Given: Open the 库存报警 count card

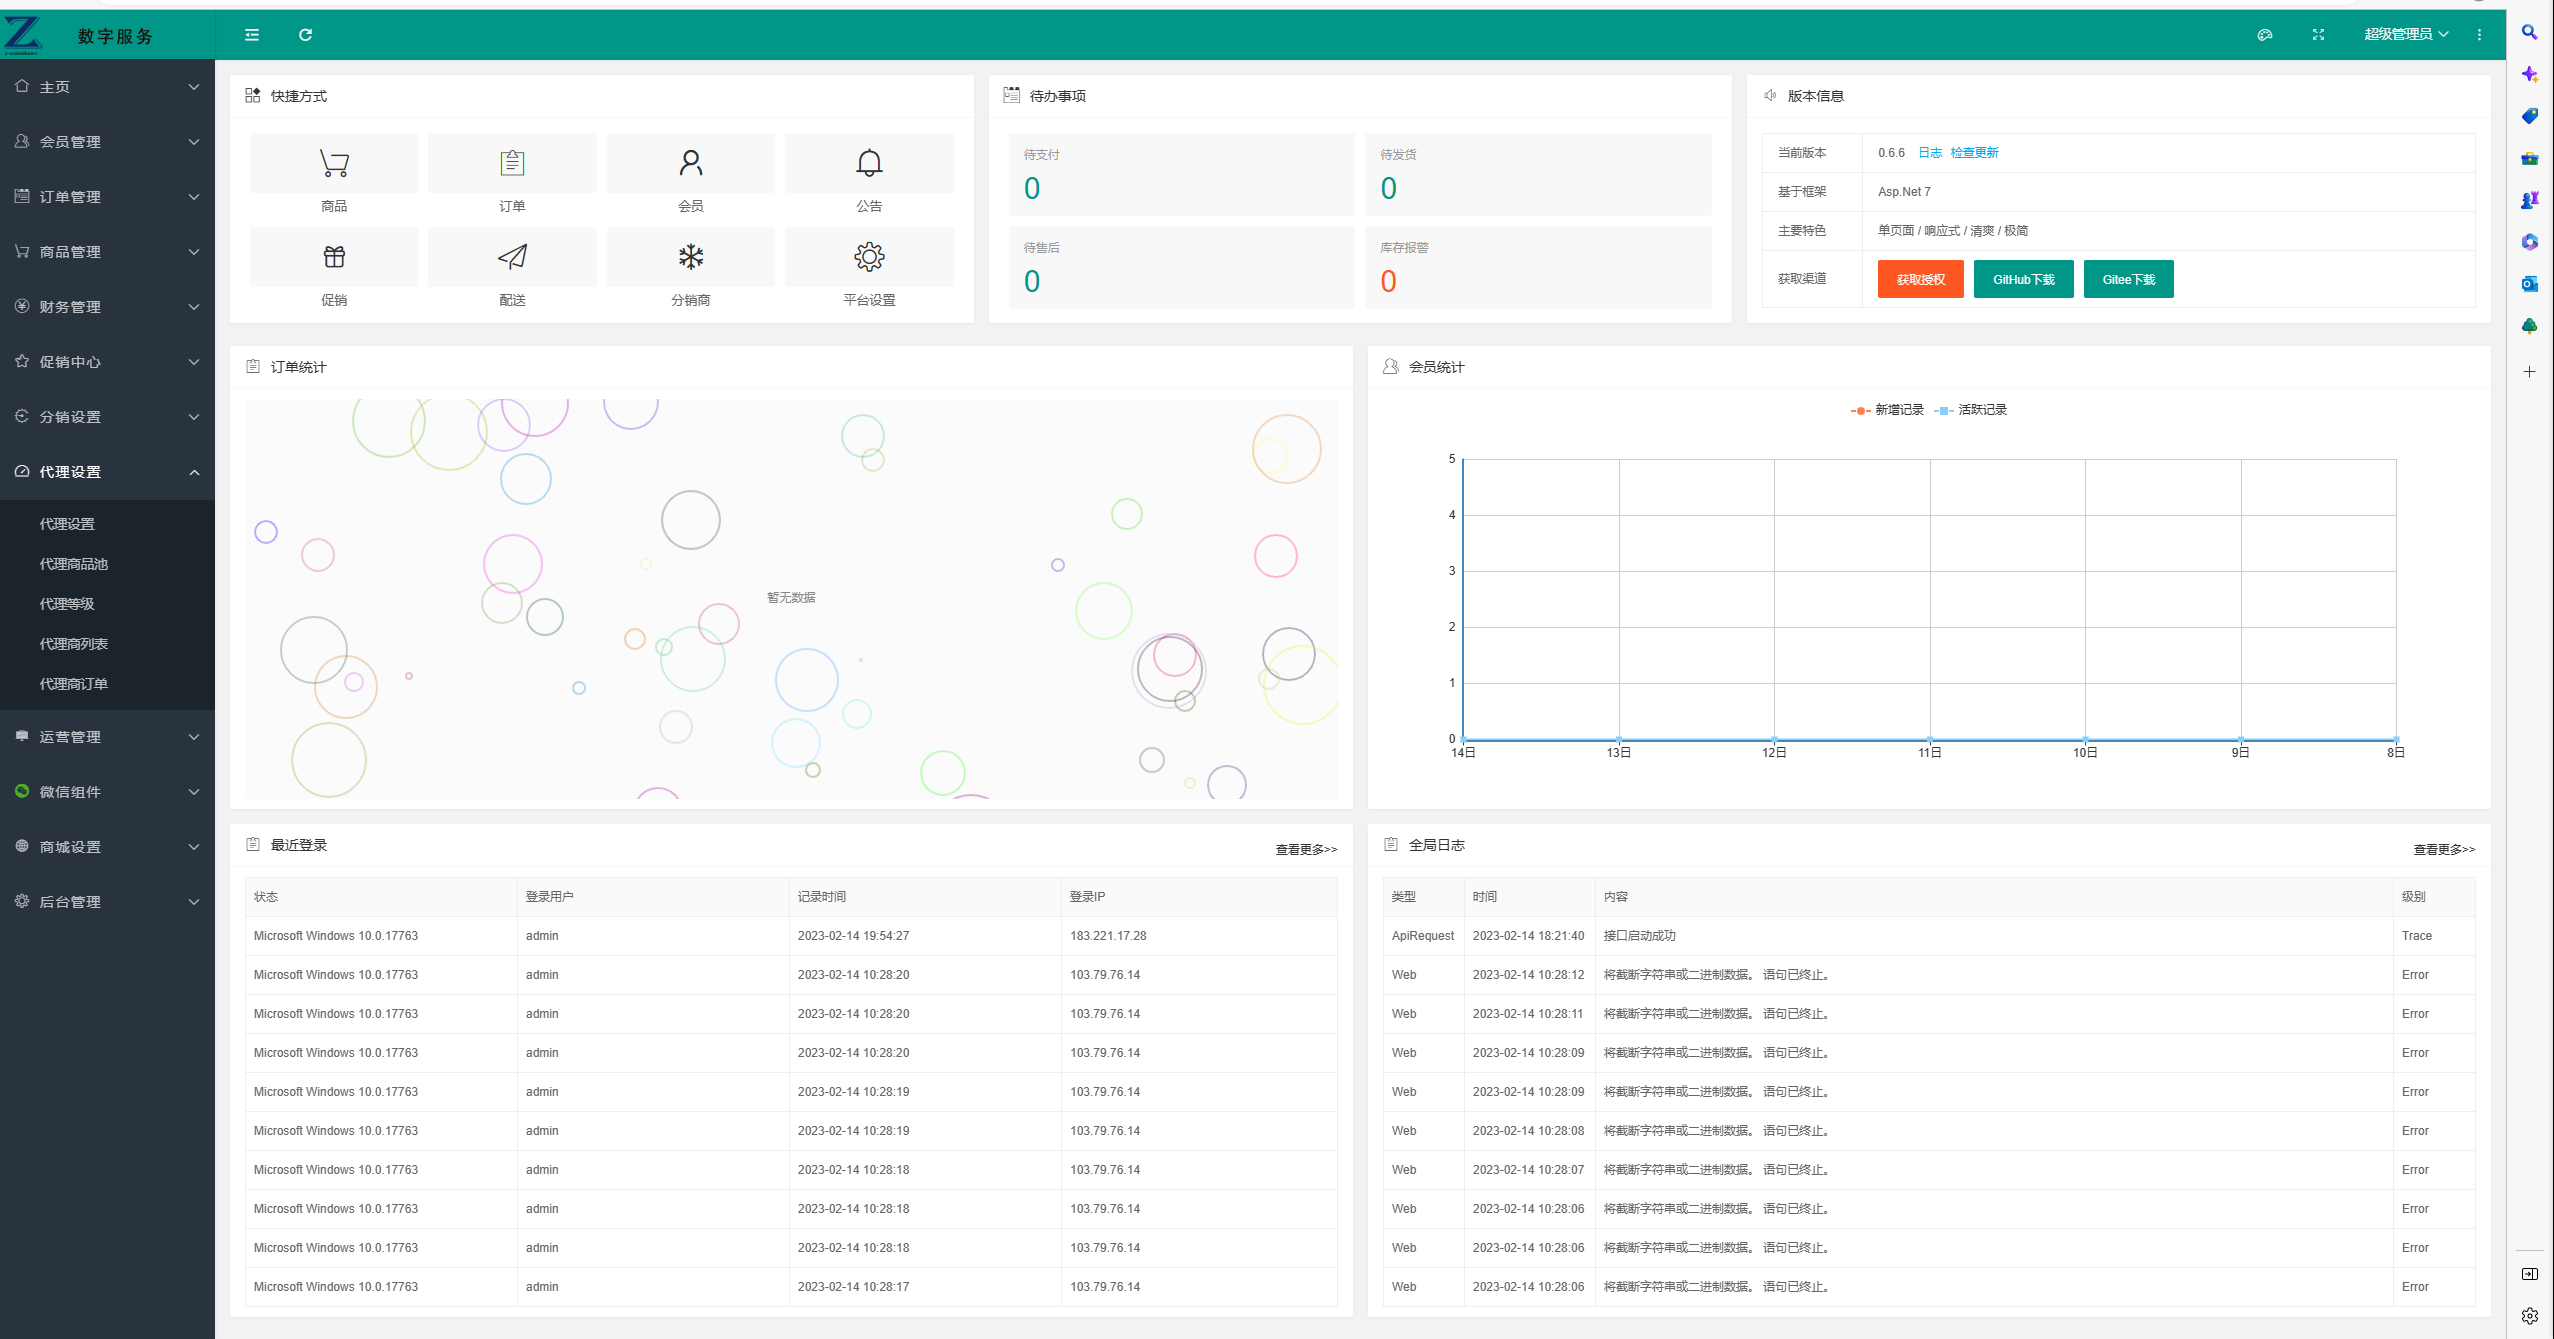Looking at the screenshot, I should [1538, 268].
